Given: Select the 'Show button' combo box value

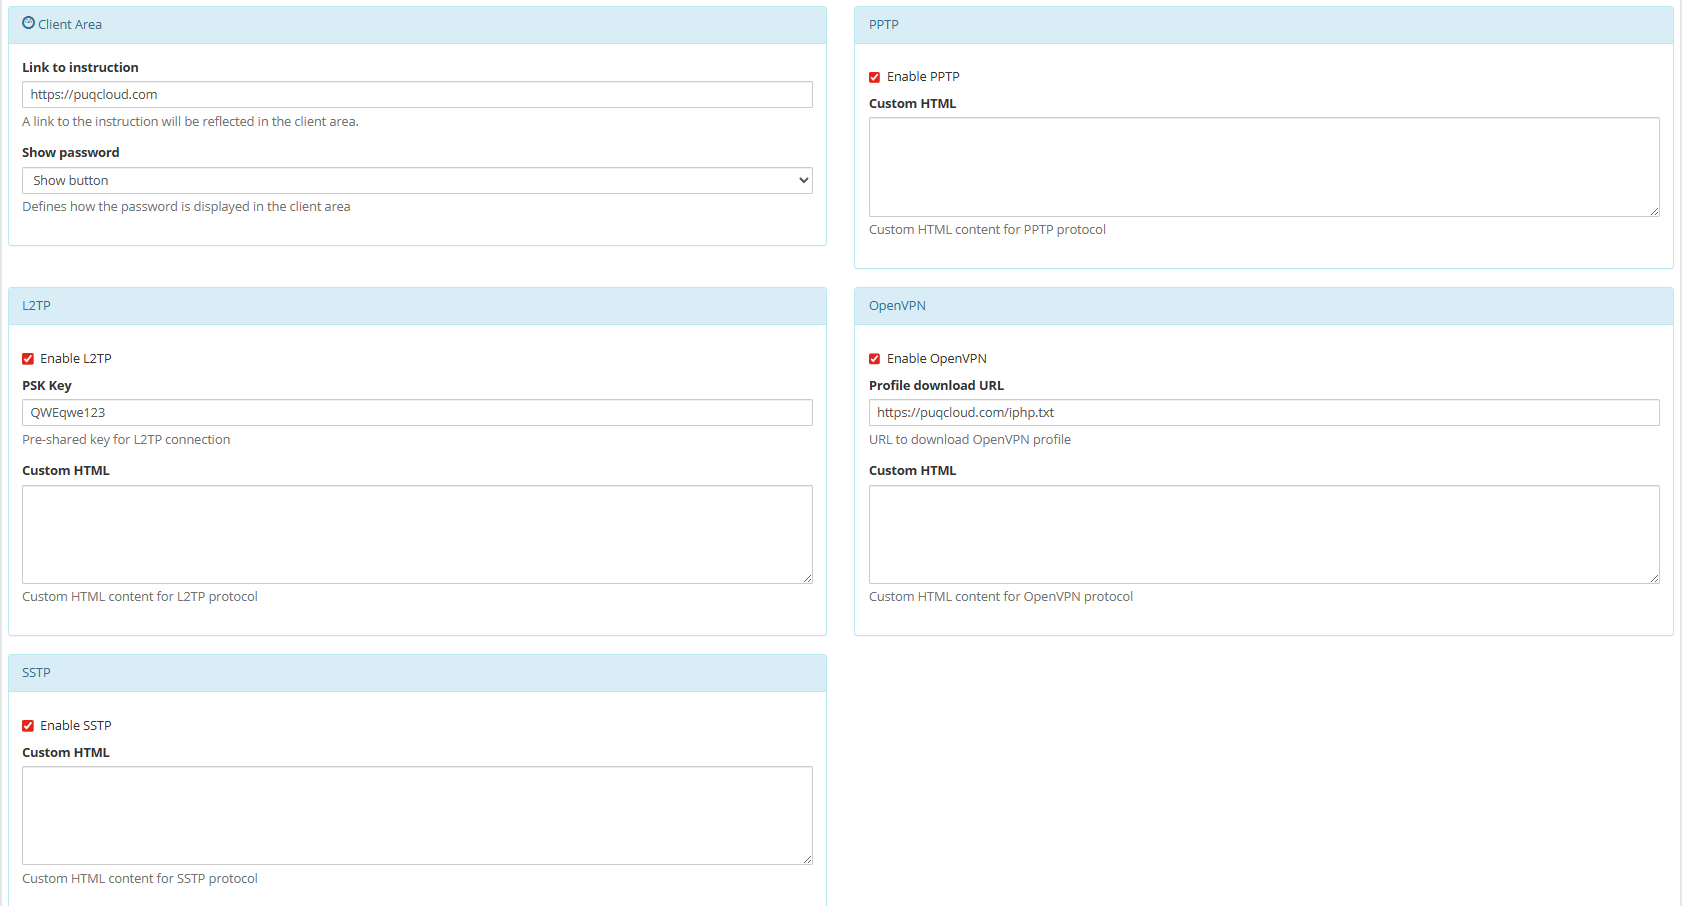Looking at the screenshot, I should (417, 180).
